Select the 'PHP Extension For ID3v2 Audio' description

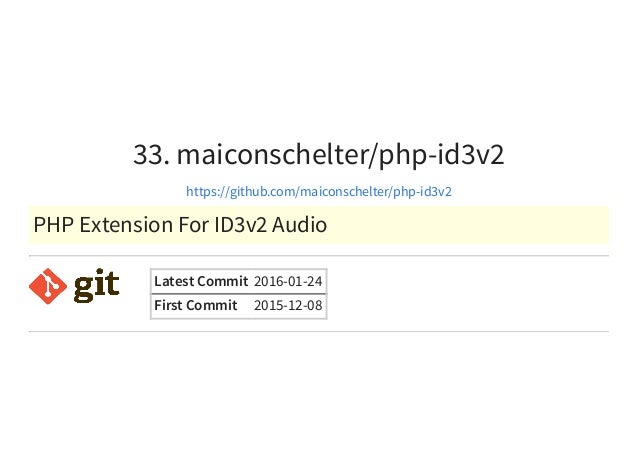point(180,225)
